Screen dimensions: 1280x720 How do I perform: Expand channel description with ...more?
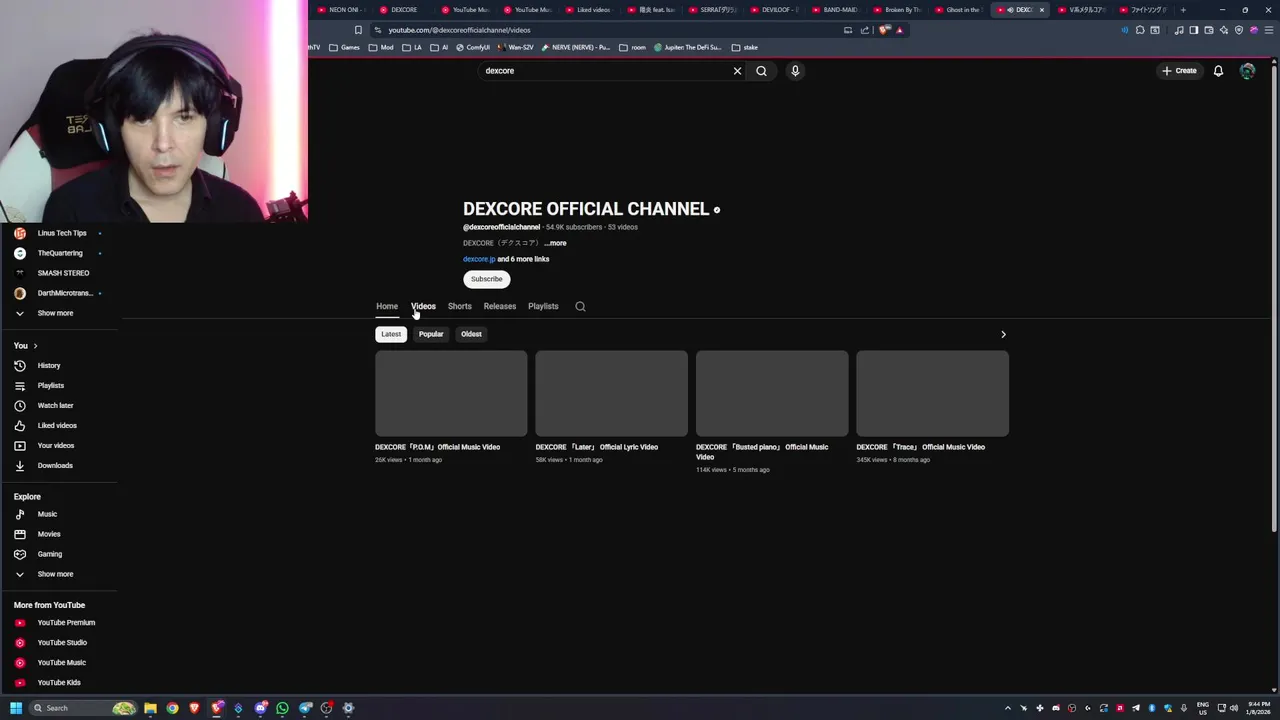click(x=555, y=243)
